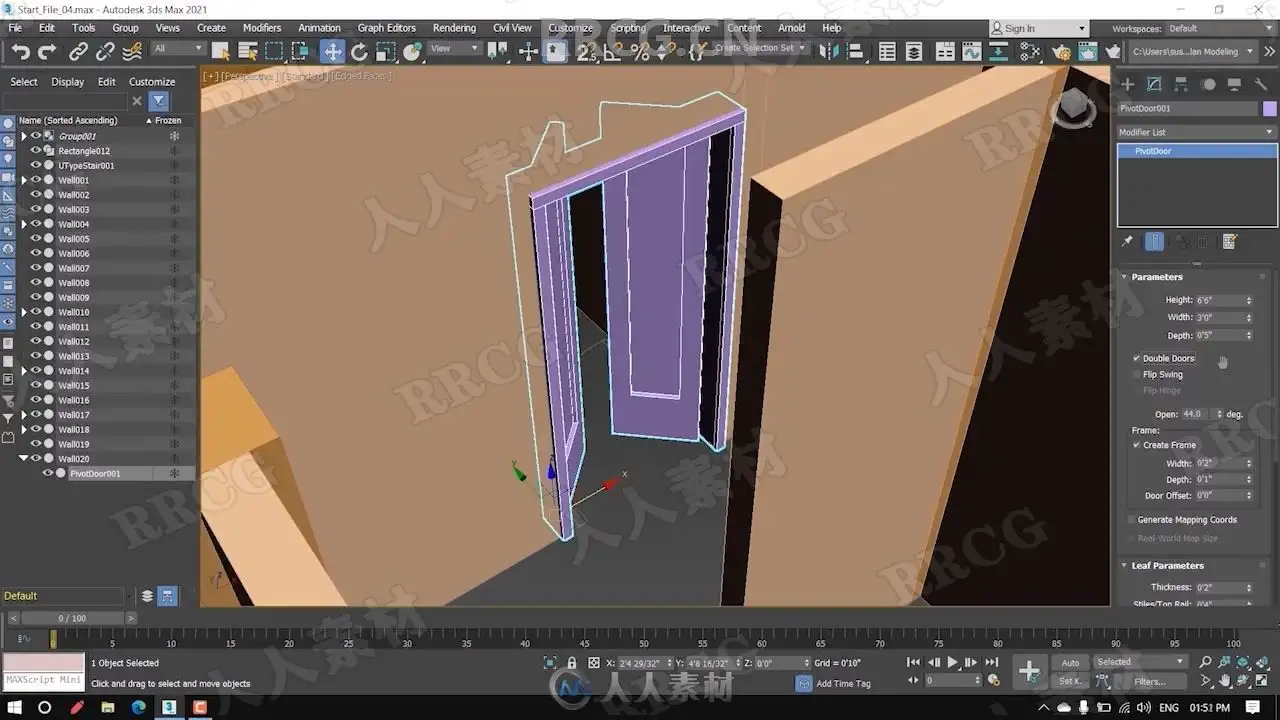Toggle Auto Key animation mode

[x=1070, y=663]
